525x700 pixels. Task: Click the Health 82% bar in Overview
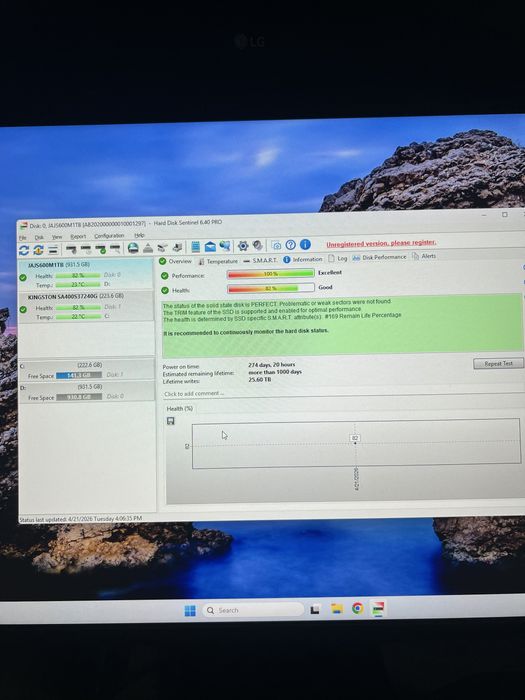click(x=271, y=289)
